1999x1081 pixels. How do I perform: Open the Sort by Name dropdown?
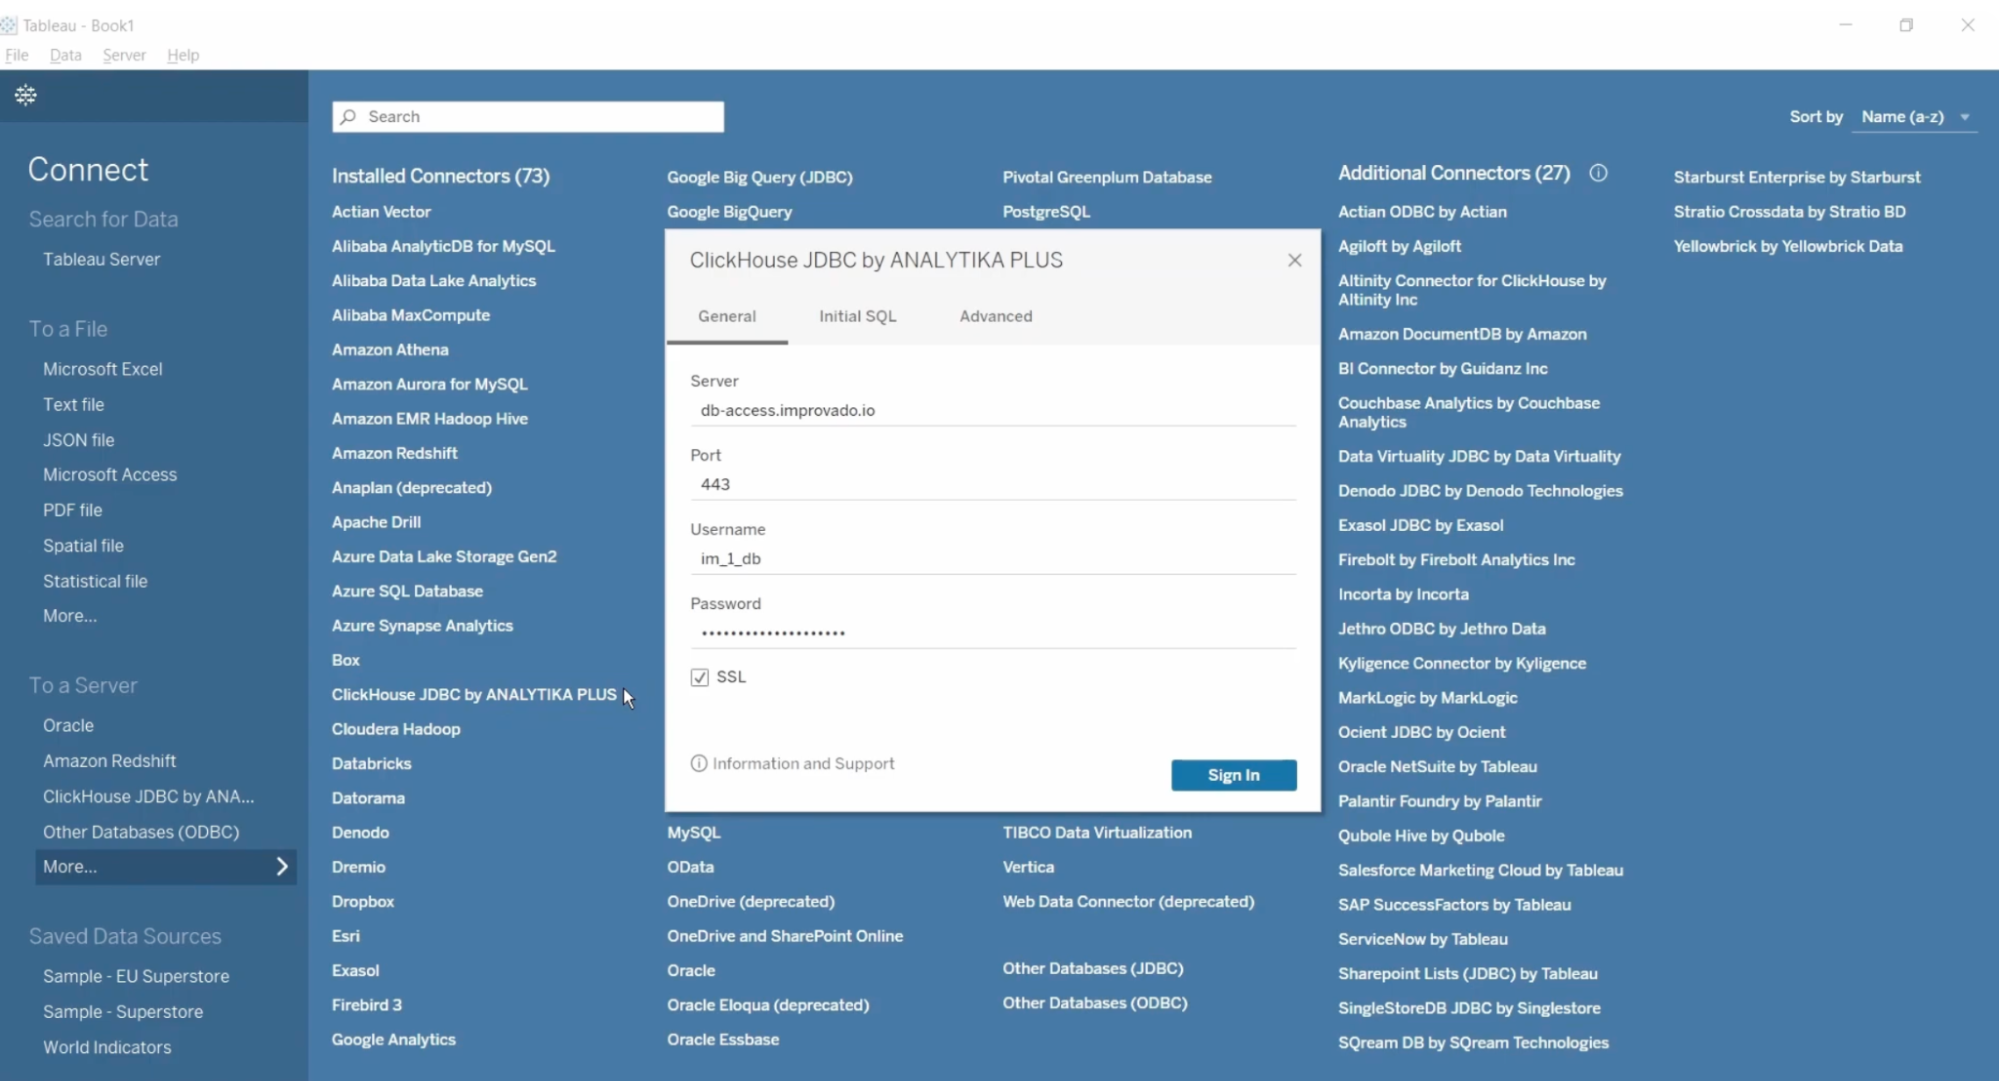[1914, 117]
